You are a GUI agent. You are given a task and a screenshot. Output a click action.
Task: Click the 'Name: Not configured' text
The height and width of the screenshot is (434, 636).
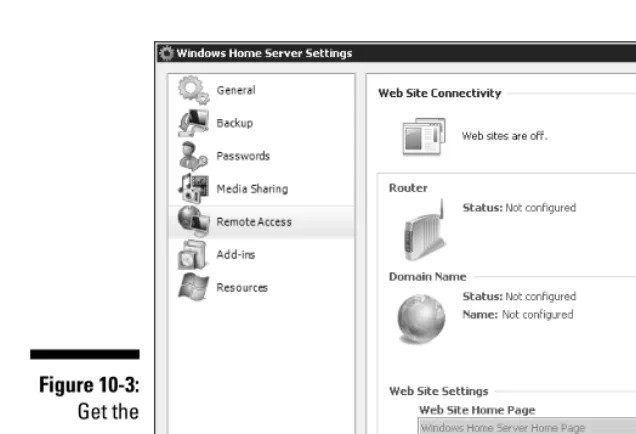coord(518,315)
